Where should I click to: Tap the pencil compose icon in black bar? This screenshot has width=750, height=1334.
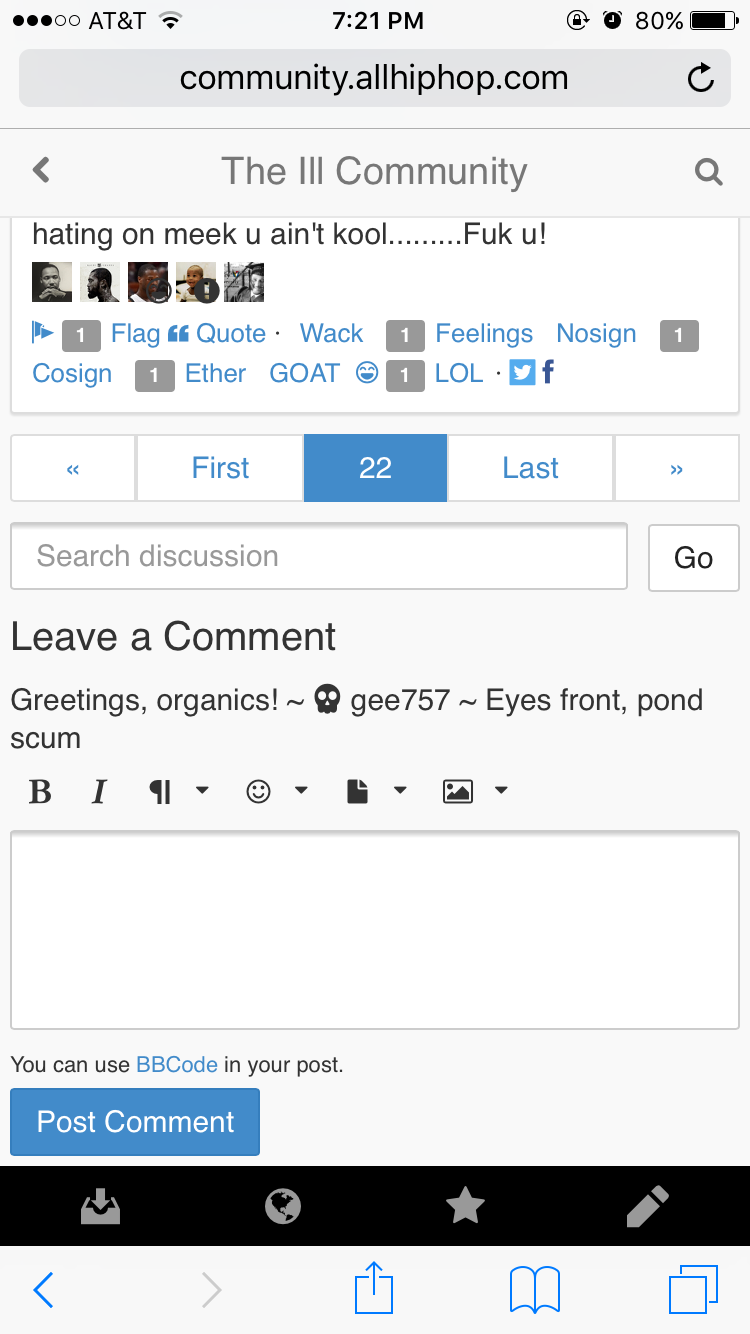(x=647, y=1206)
